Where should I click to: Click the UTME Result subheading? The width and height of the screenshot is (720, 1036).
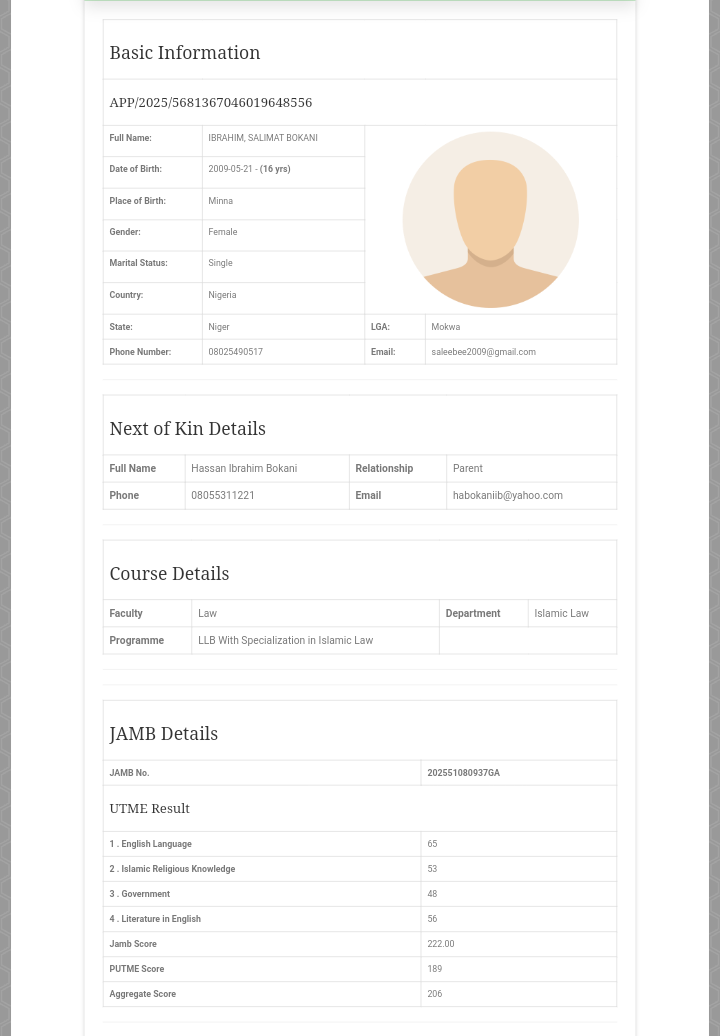149,808
